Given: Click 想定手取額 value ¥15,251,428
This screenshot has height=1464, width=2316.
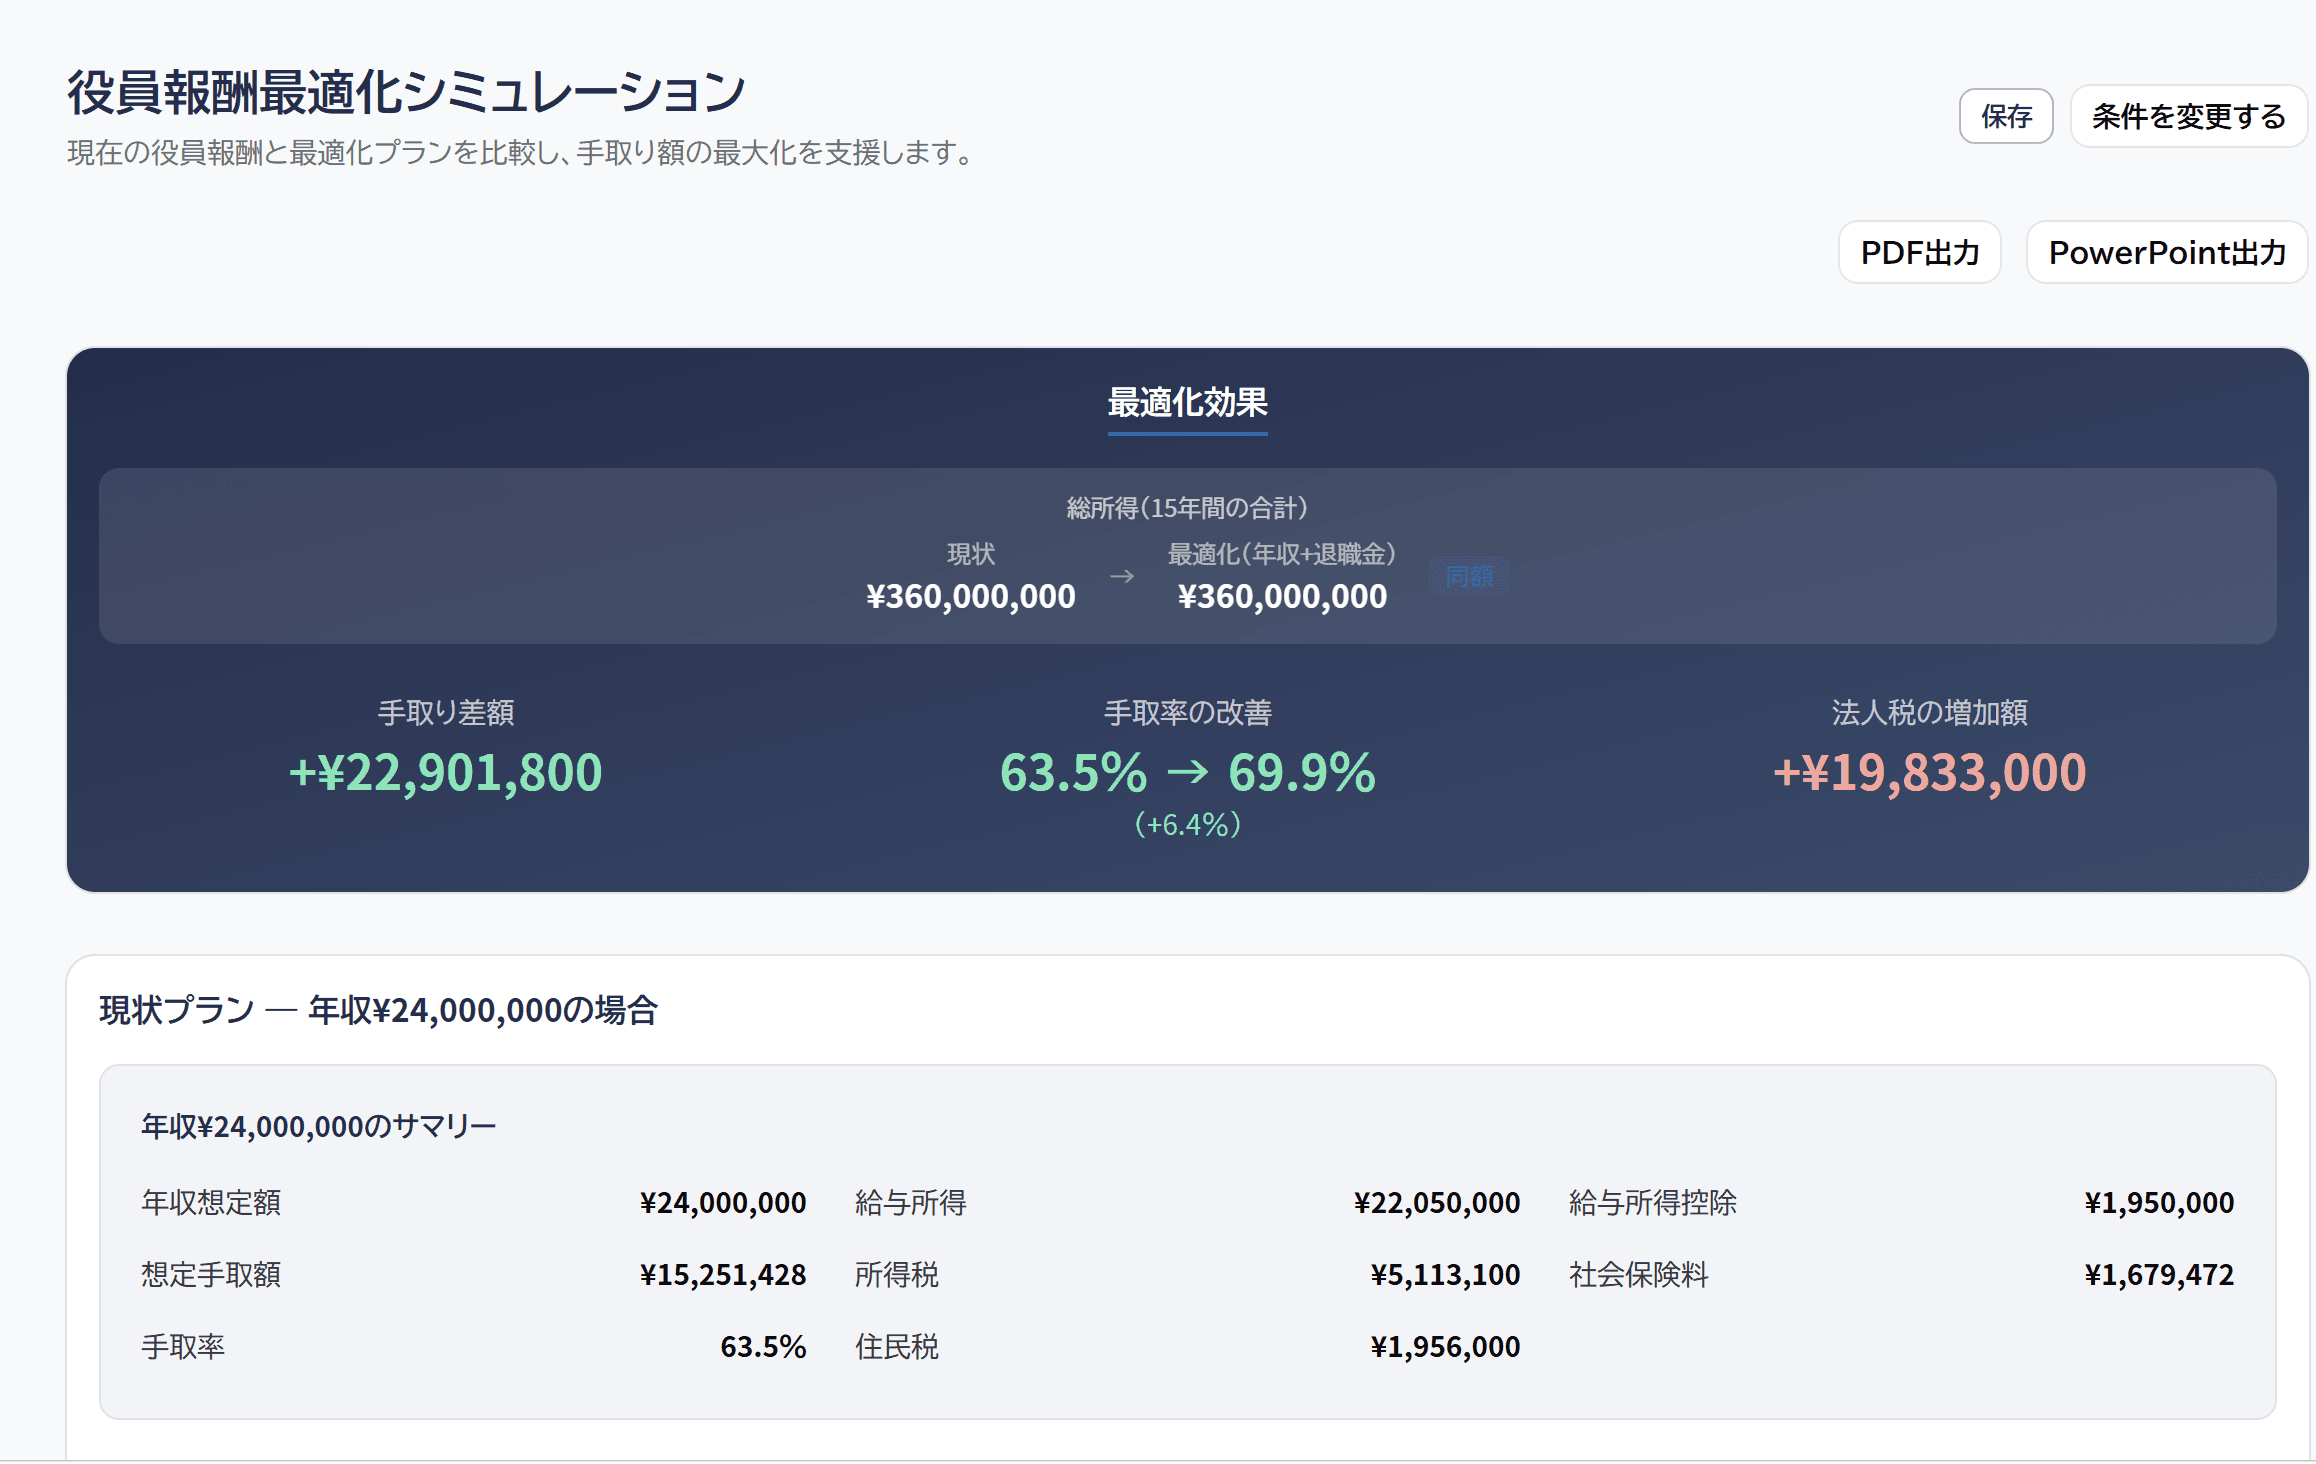Looking at the screenshot, I should pos(723,1275).
